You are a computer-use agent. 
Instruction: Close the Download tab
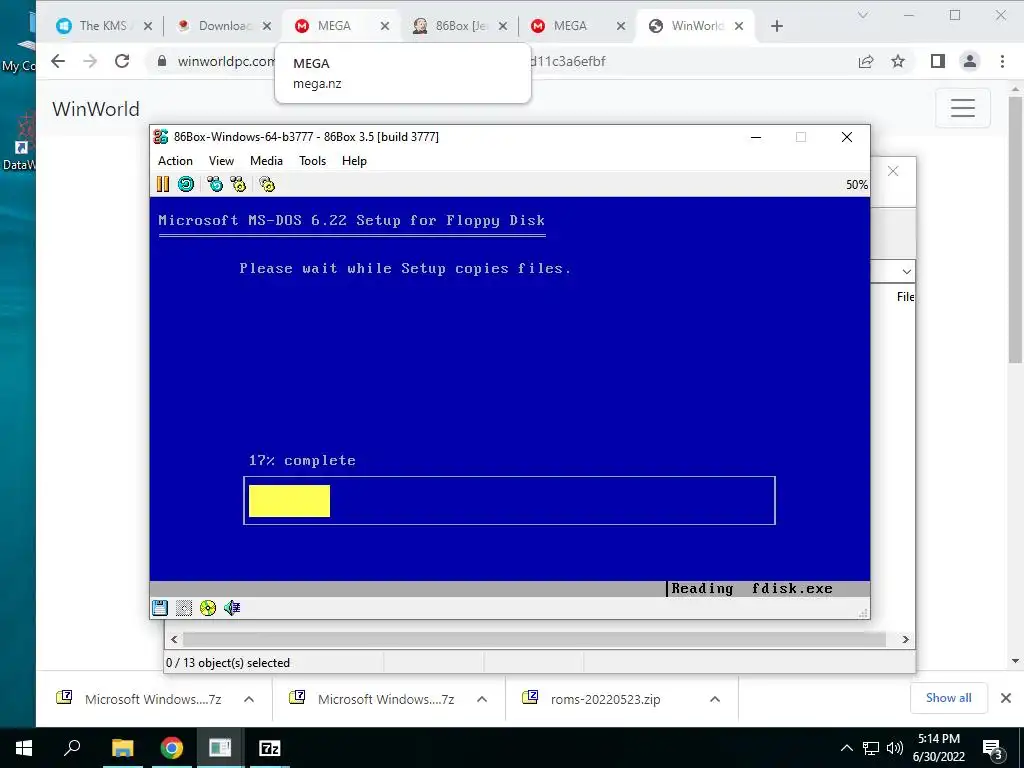(266, 26)
